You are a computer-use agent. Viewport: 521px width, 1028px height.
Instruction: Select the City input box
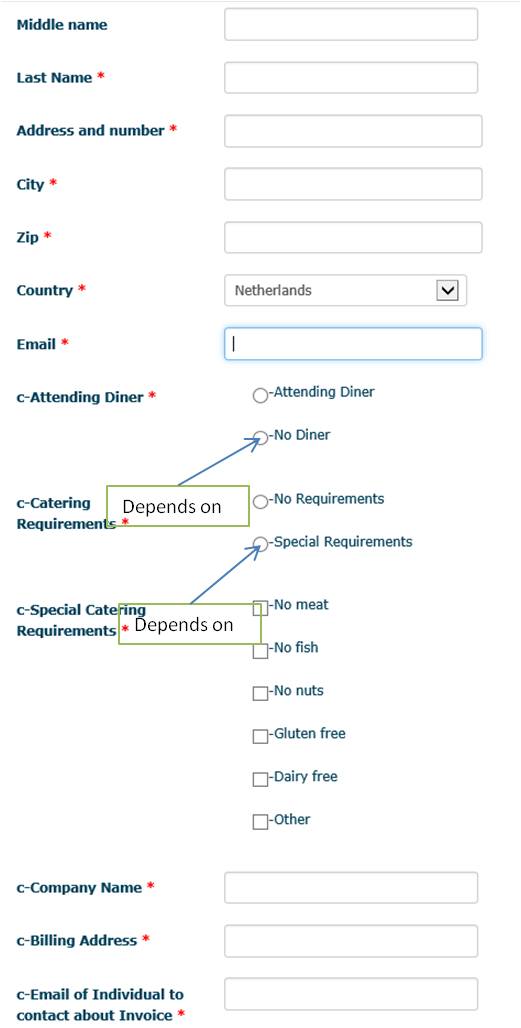click(x=353, y=184)
